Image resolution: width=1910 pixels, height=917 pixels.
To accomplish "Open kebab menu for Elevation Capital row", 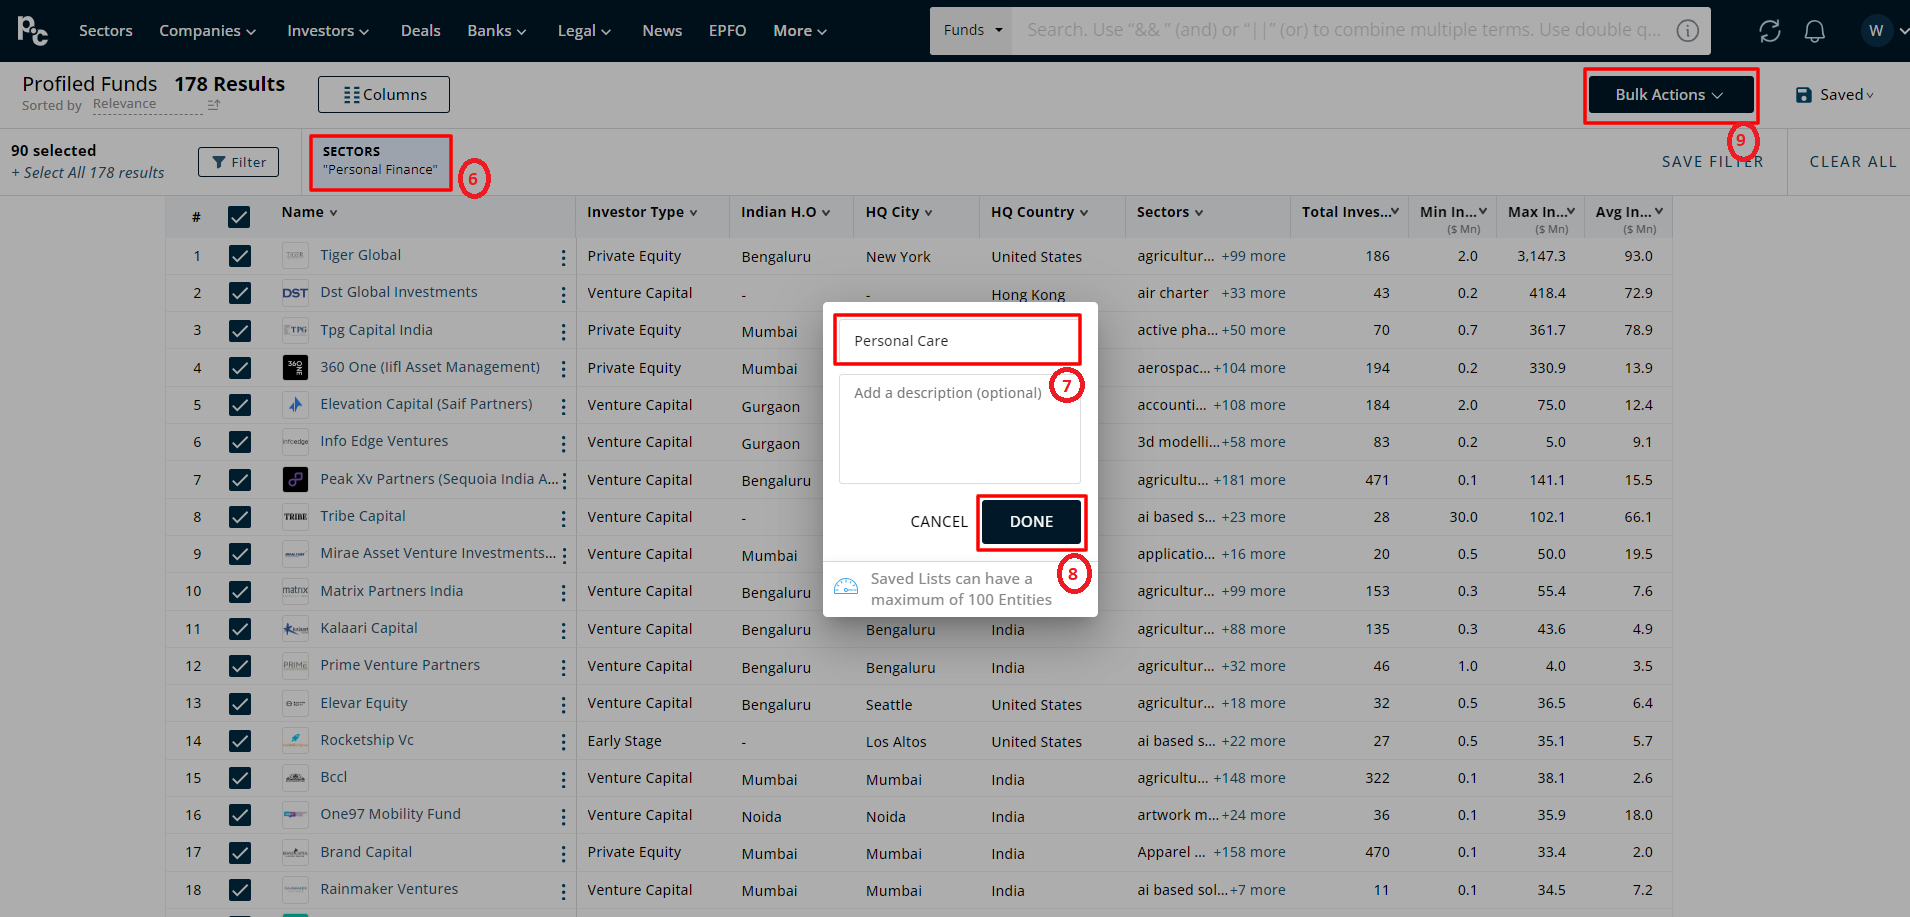I will point(563,407).
